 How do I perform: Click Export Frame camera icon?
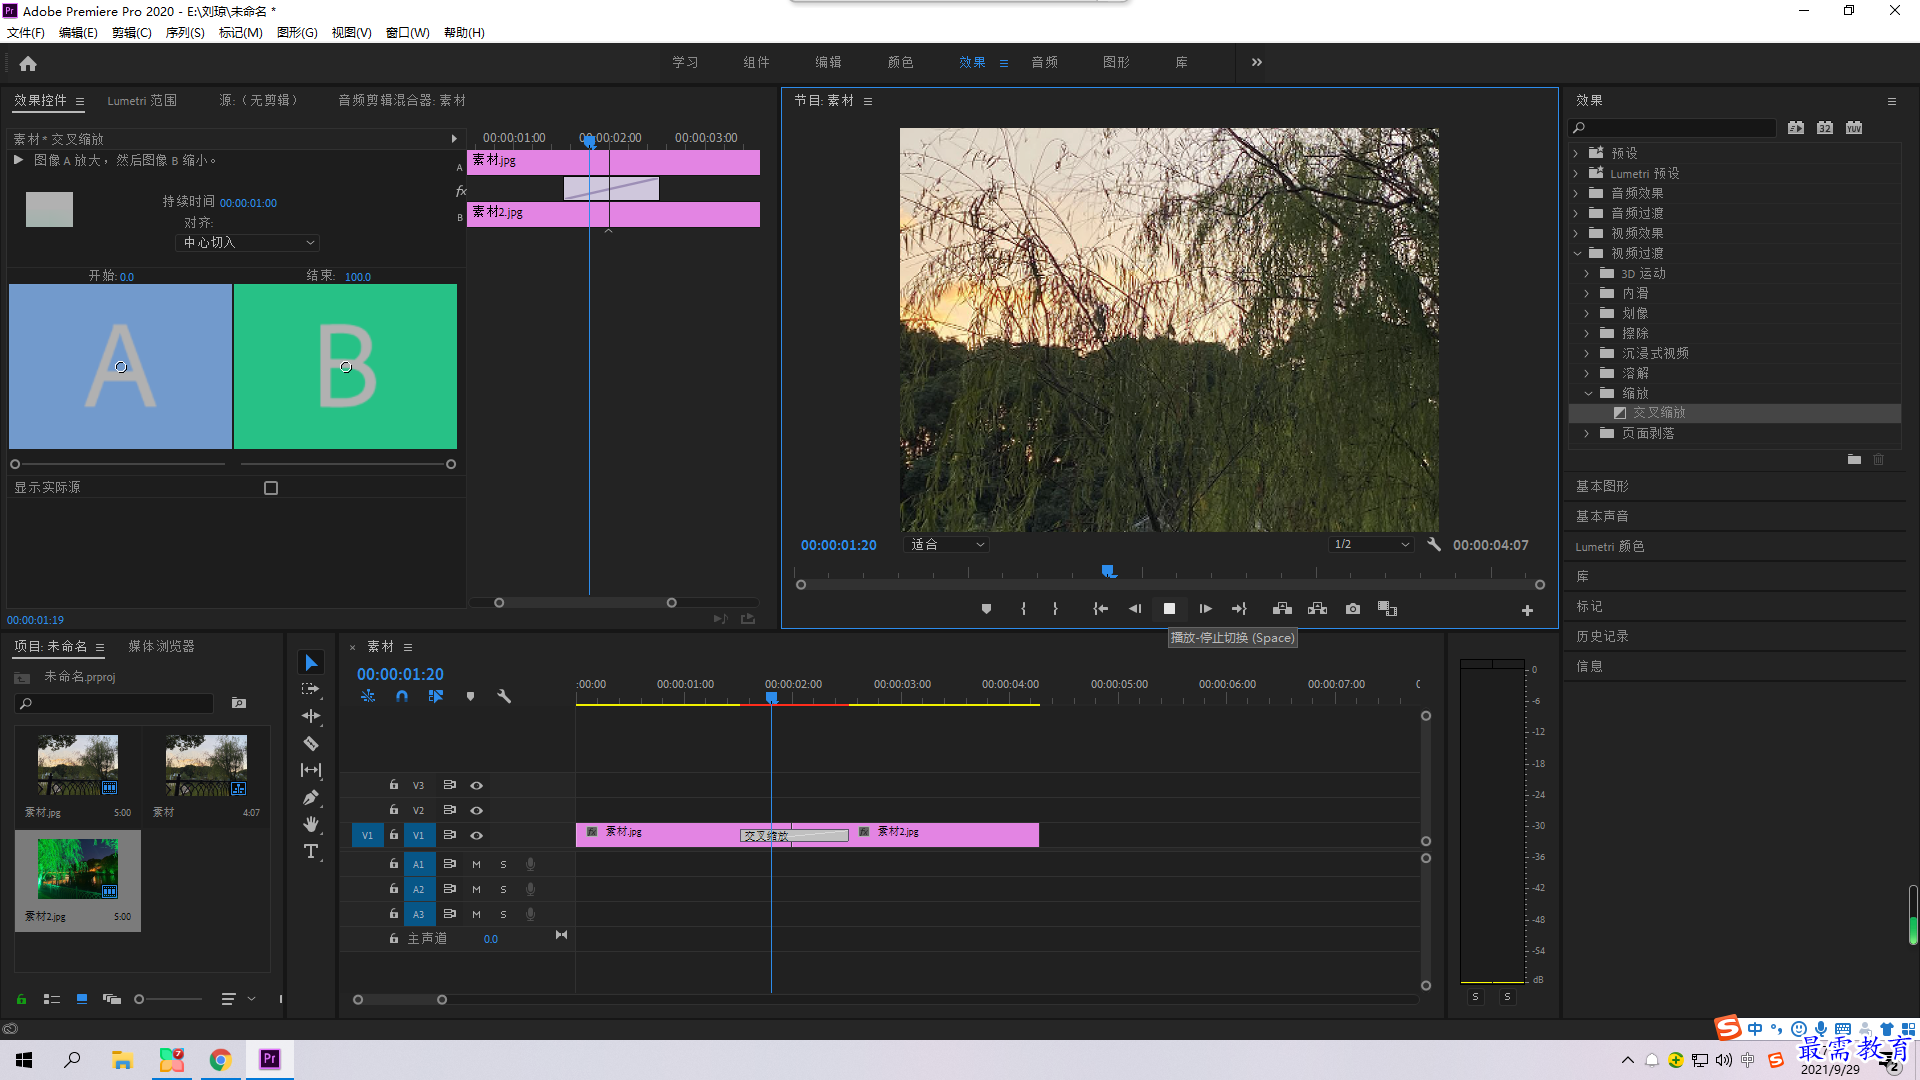(1353, 609)
